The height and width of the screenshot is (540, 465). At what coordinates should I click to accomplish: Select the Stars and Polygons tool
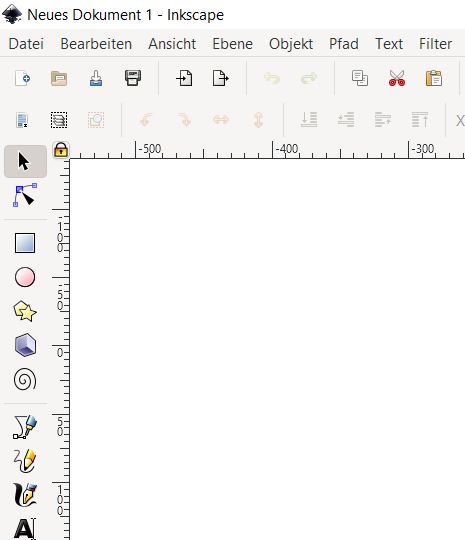click(x=25, y=311)
